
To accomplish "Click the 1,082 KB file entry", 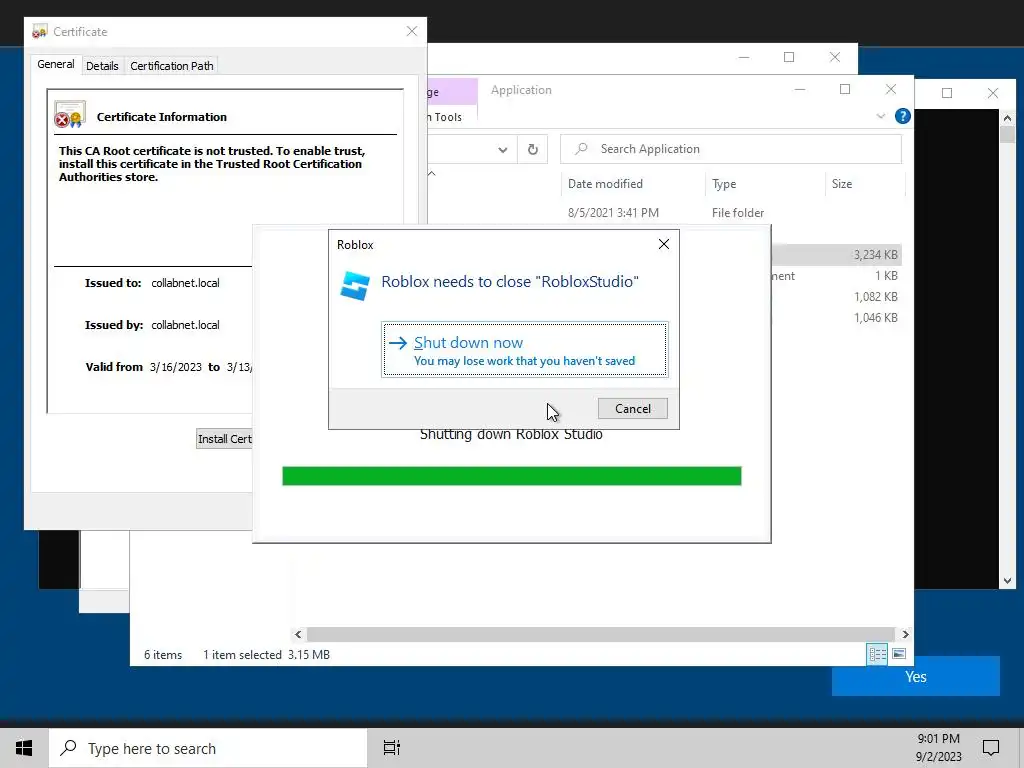I will 876,296.
